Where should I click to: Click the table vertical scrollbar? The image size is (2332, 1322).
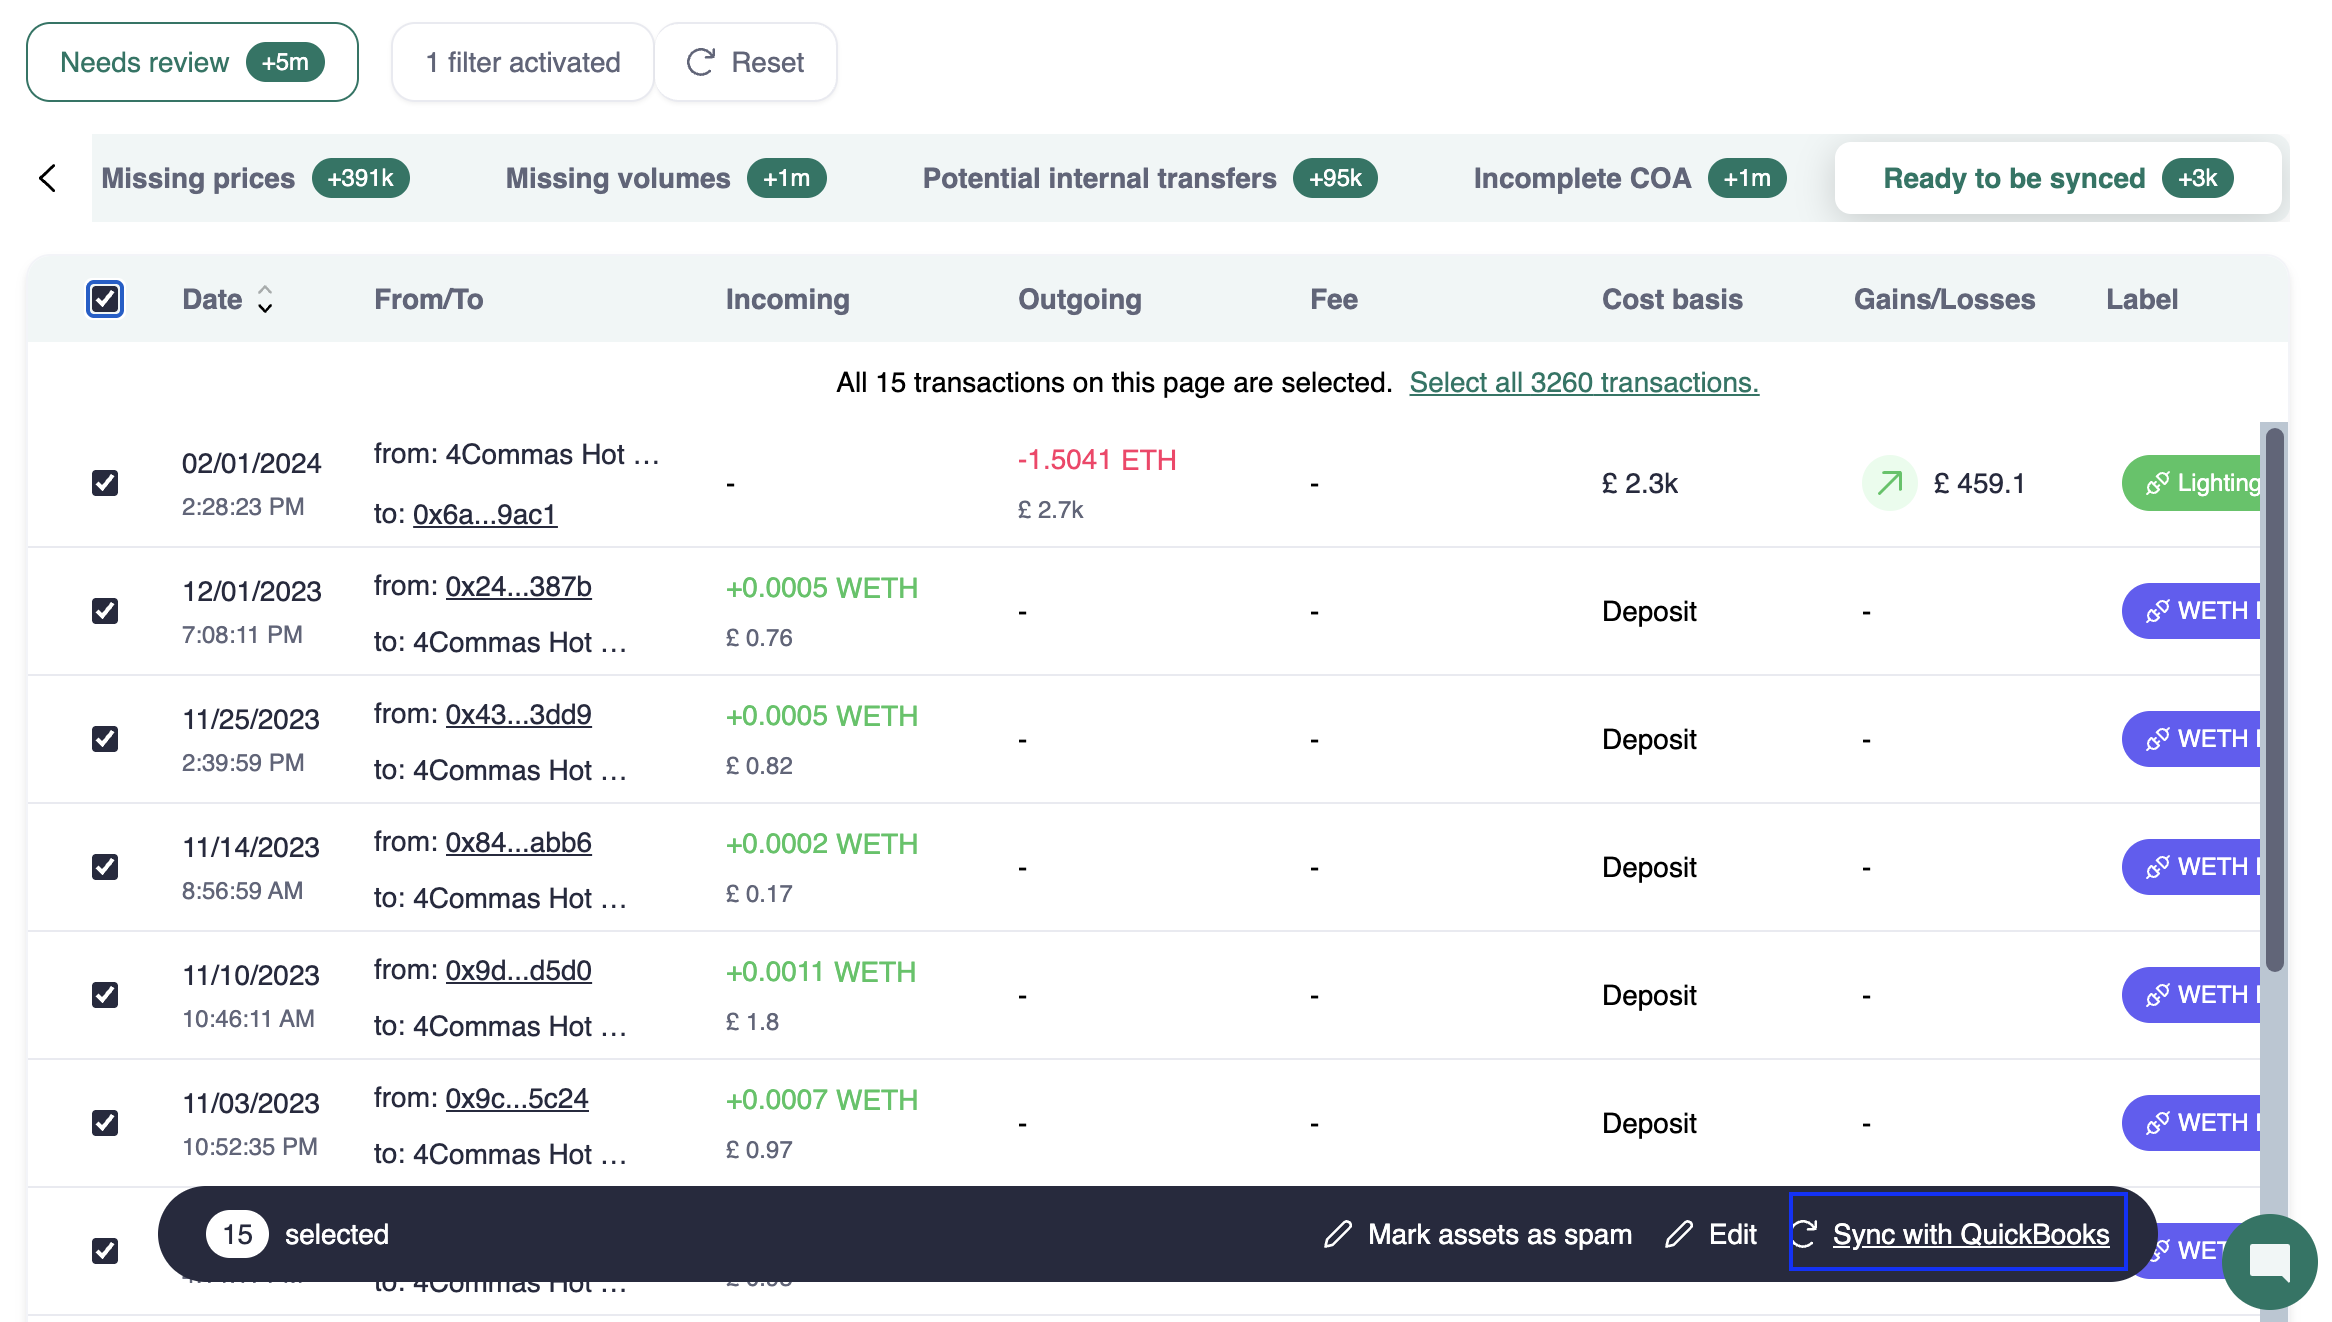click(2274, 700)
